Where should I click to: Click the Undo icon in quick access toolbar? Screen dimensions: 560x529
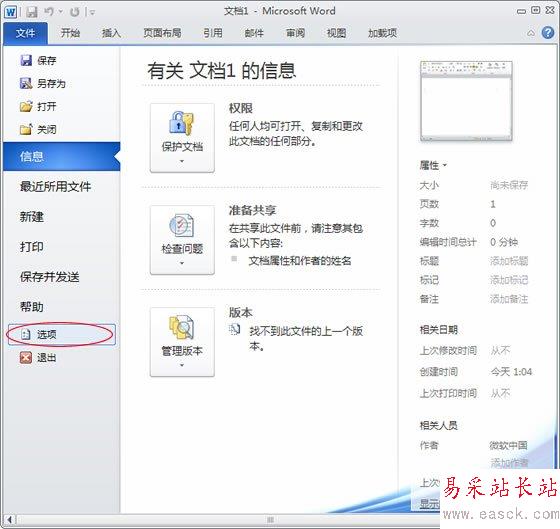tap(49, 12)
